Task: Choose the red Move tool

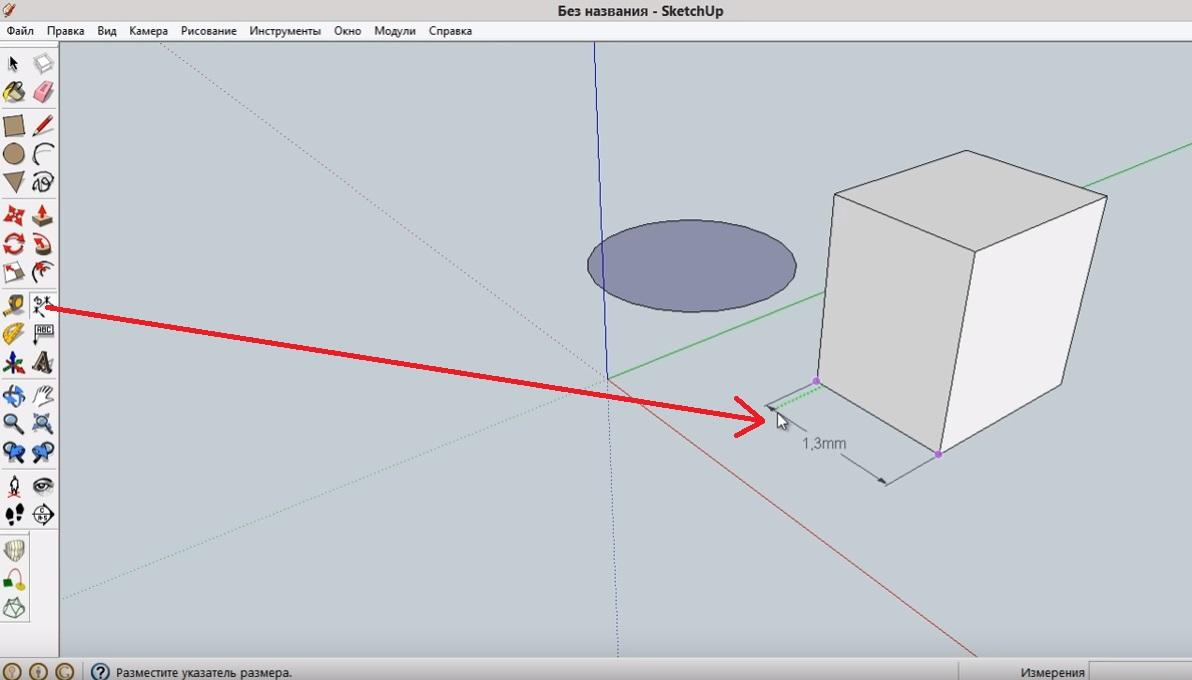Action: [x=14, y=215]
